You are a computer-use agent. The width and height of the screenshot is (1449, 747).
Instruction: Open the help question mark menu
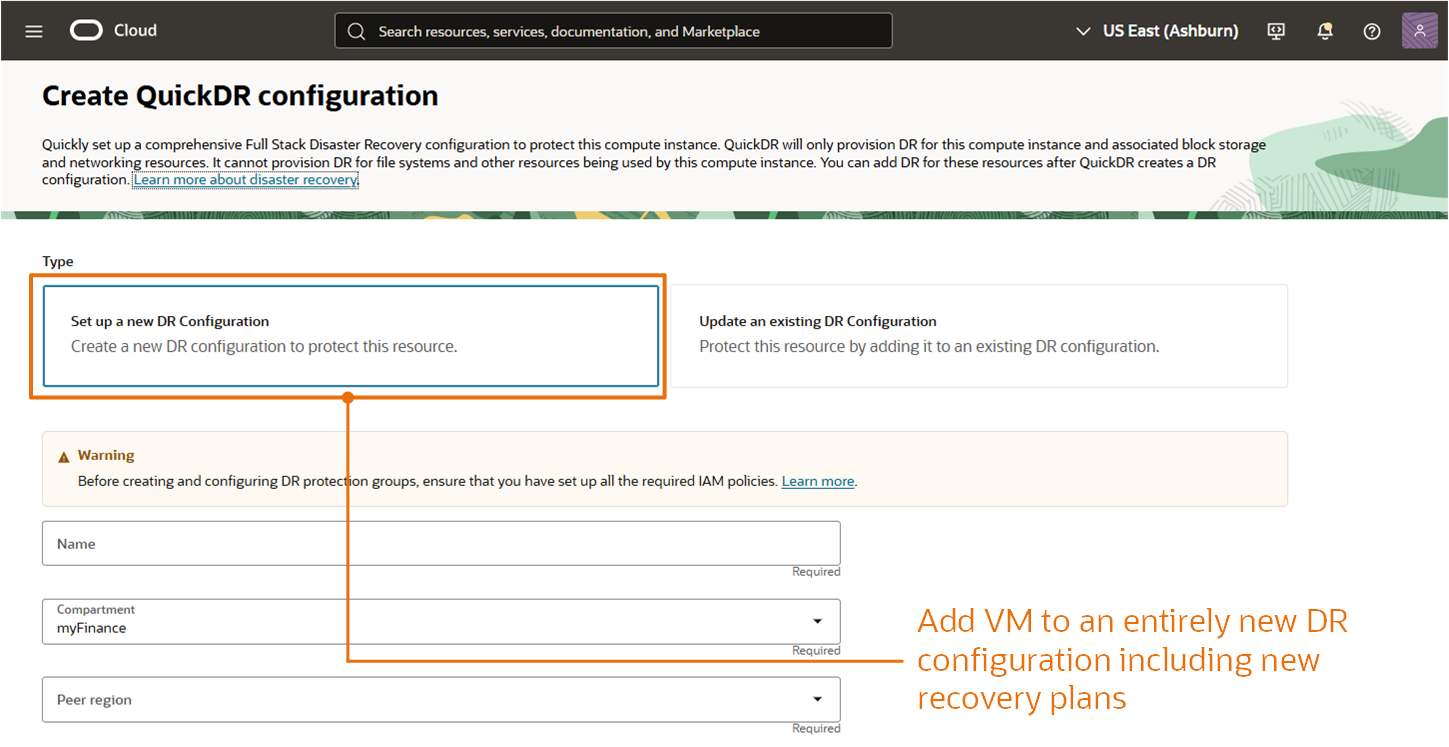click(x=1371, y=31)
